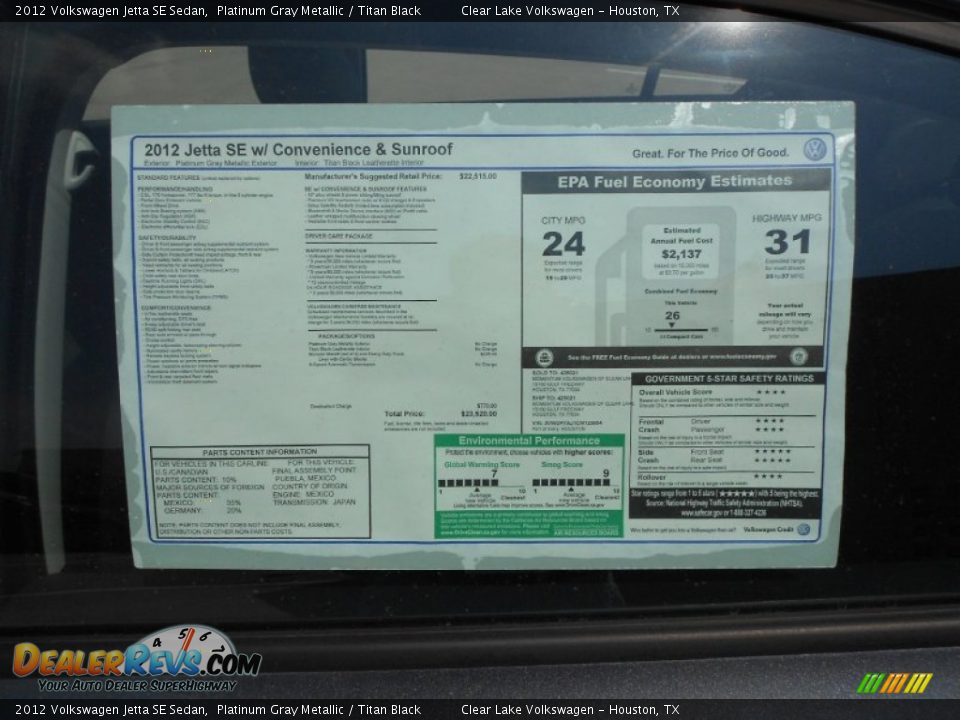The width and height of the screenshot is (960, 720).
Task: Click the "CITY MPG" label
Action: pos(563,220)
